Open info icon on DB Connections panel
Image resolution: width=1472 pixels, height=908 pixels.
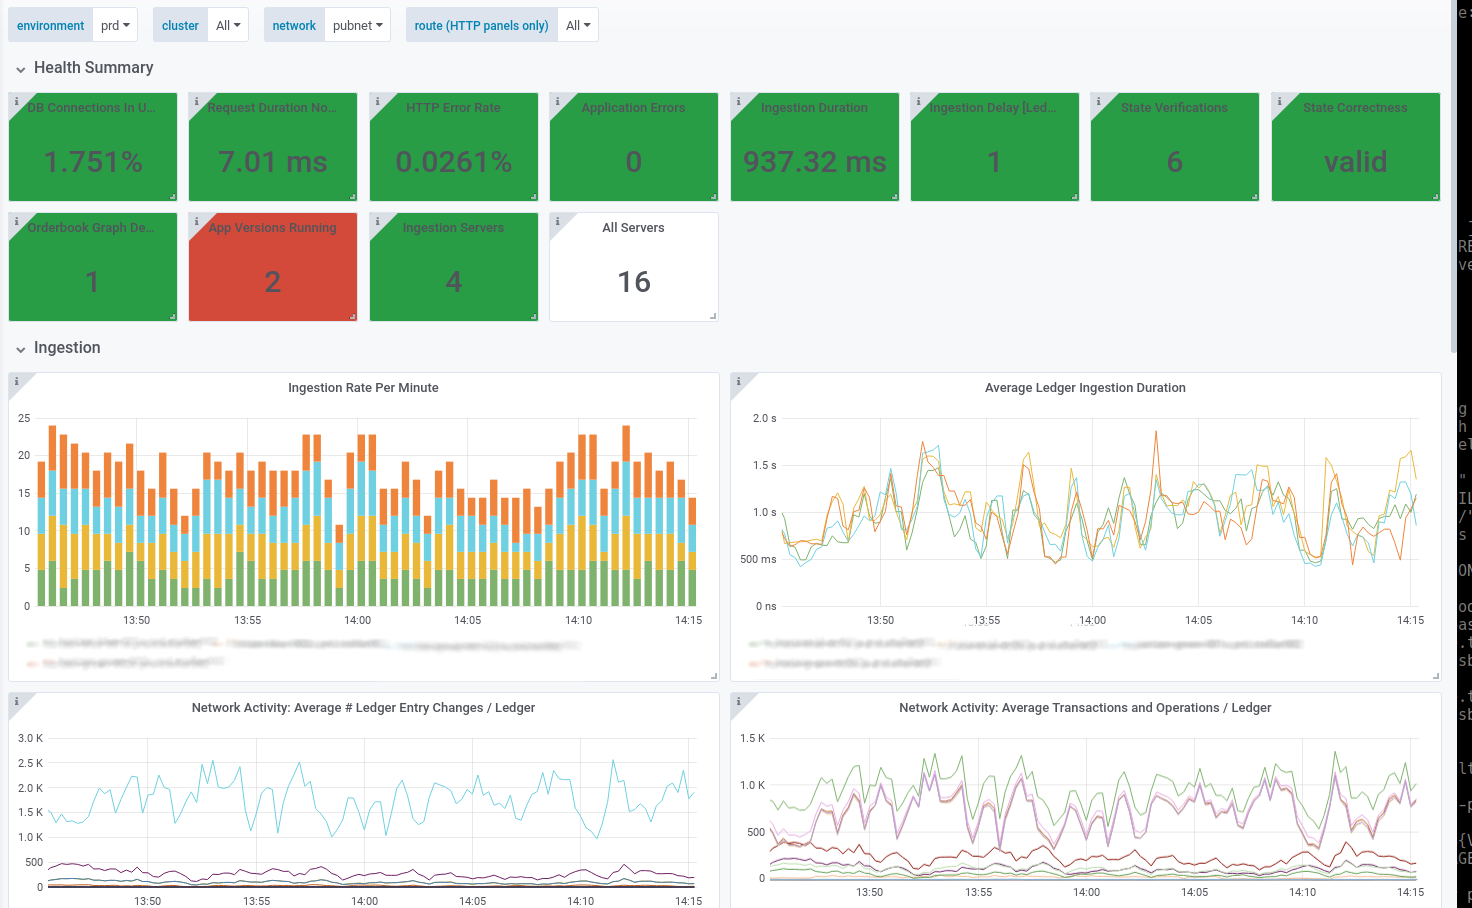16,101
